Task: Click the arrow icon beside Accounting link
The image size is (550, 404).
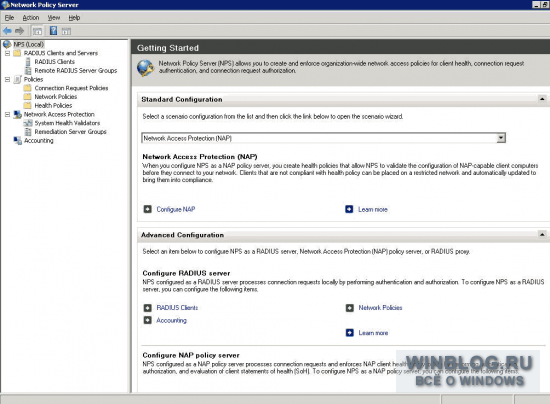Action: 148,320
